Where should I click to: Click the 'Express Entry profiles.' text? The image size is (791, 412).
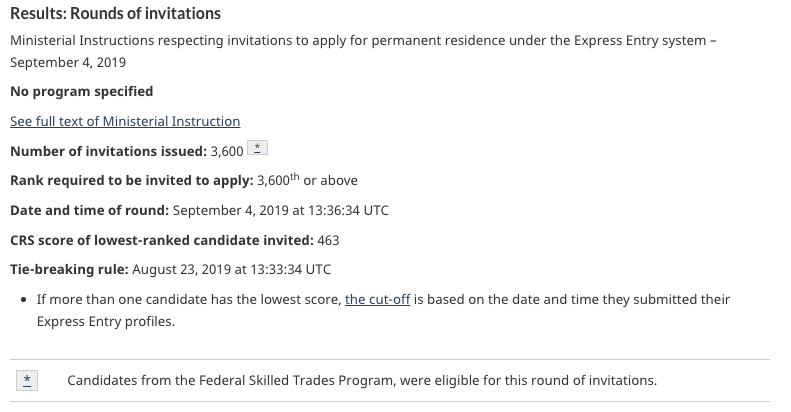(x=106, y=321)
